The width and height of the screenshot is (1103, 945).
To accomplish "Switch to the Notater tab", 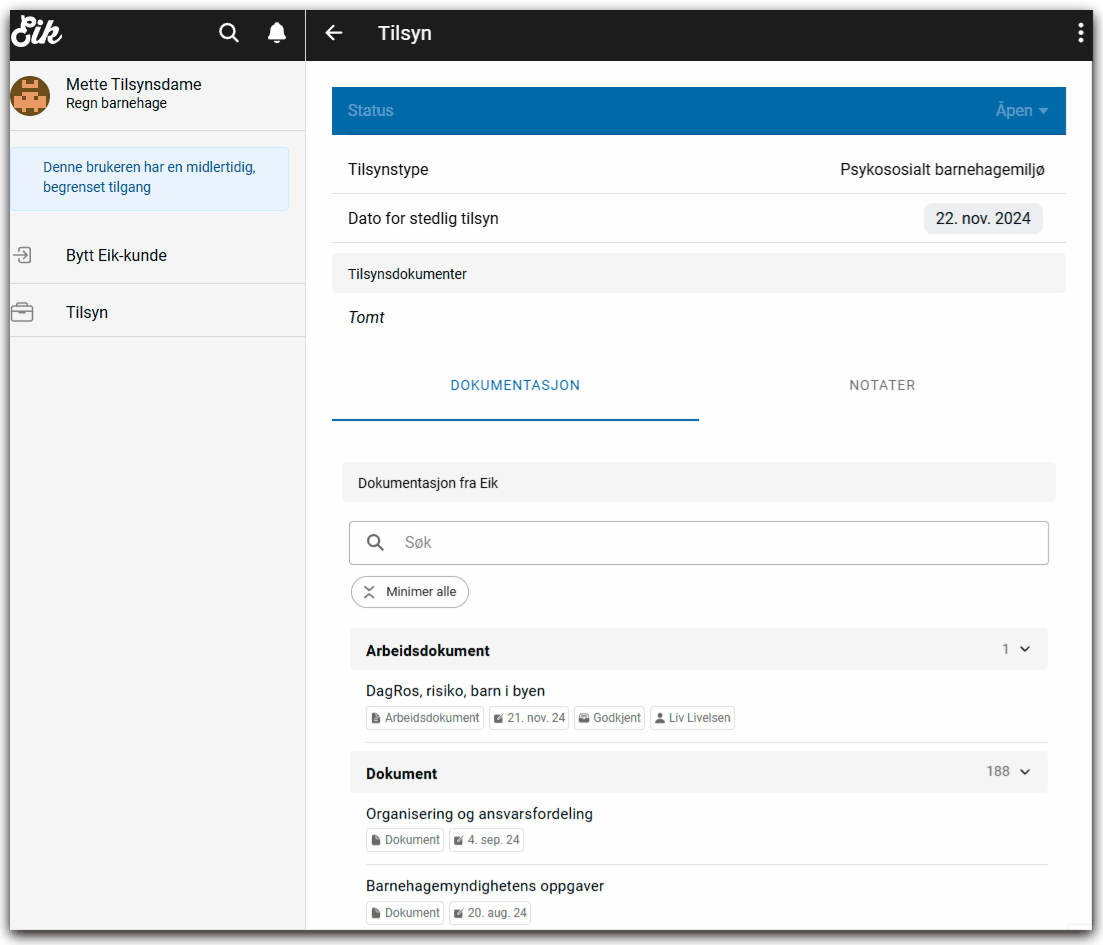I will pos(882,385).
